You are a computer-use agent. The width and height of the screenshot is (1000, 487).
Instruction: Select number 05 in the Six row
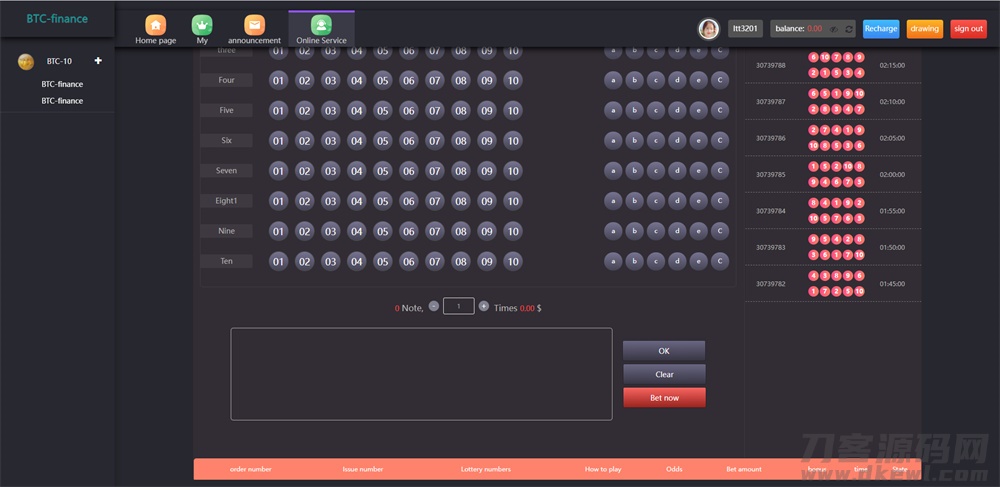point(382,141)
